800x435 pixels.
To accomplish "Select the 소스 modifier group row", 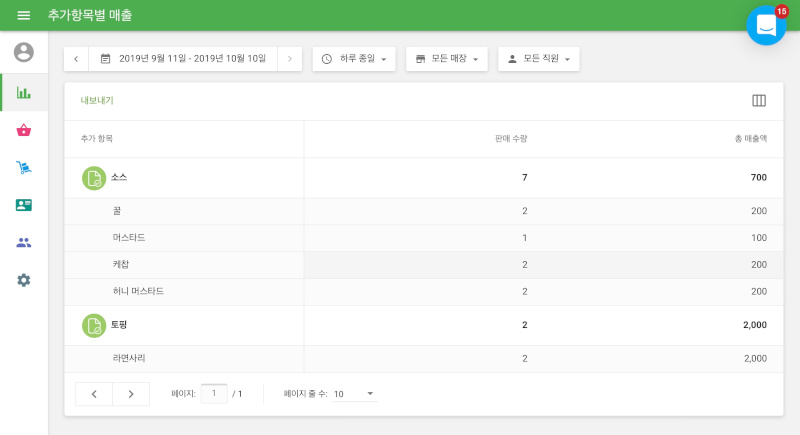I will coord(118,178).
